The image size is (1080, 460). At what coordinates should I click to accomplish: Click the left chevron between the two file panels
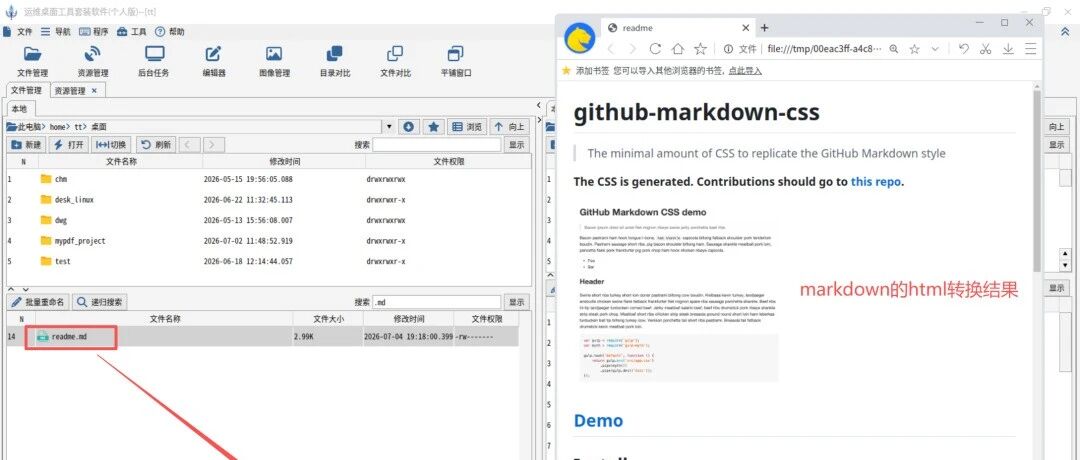tap(539, 105)
